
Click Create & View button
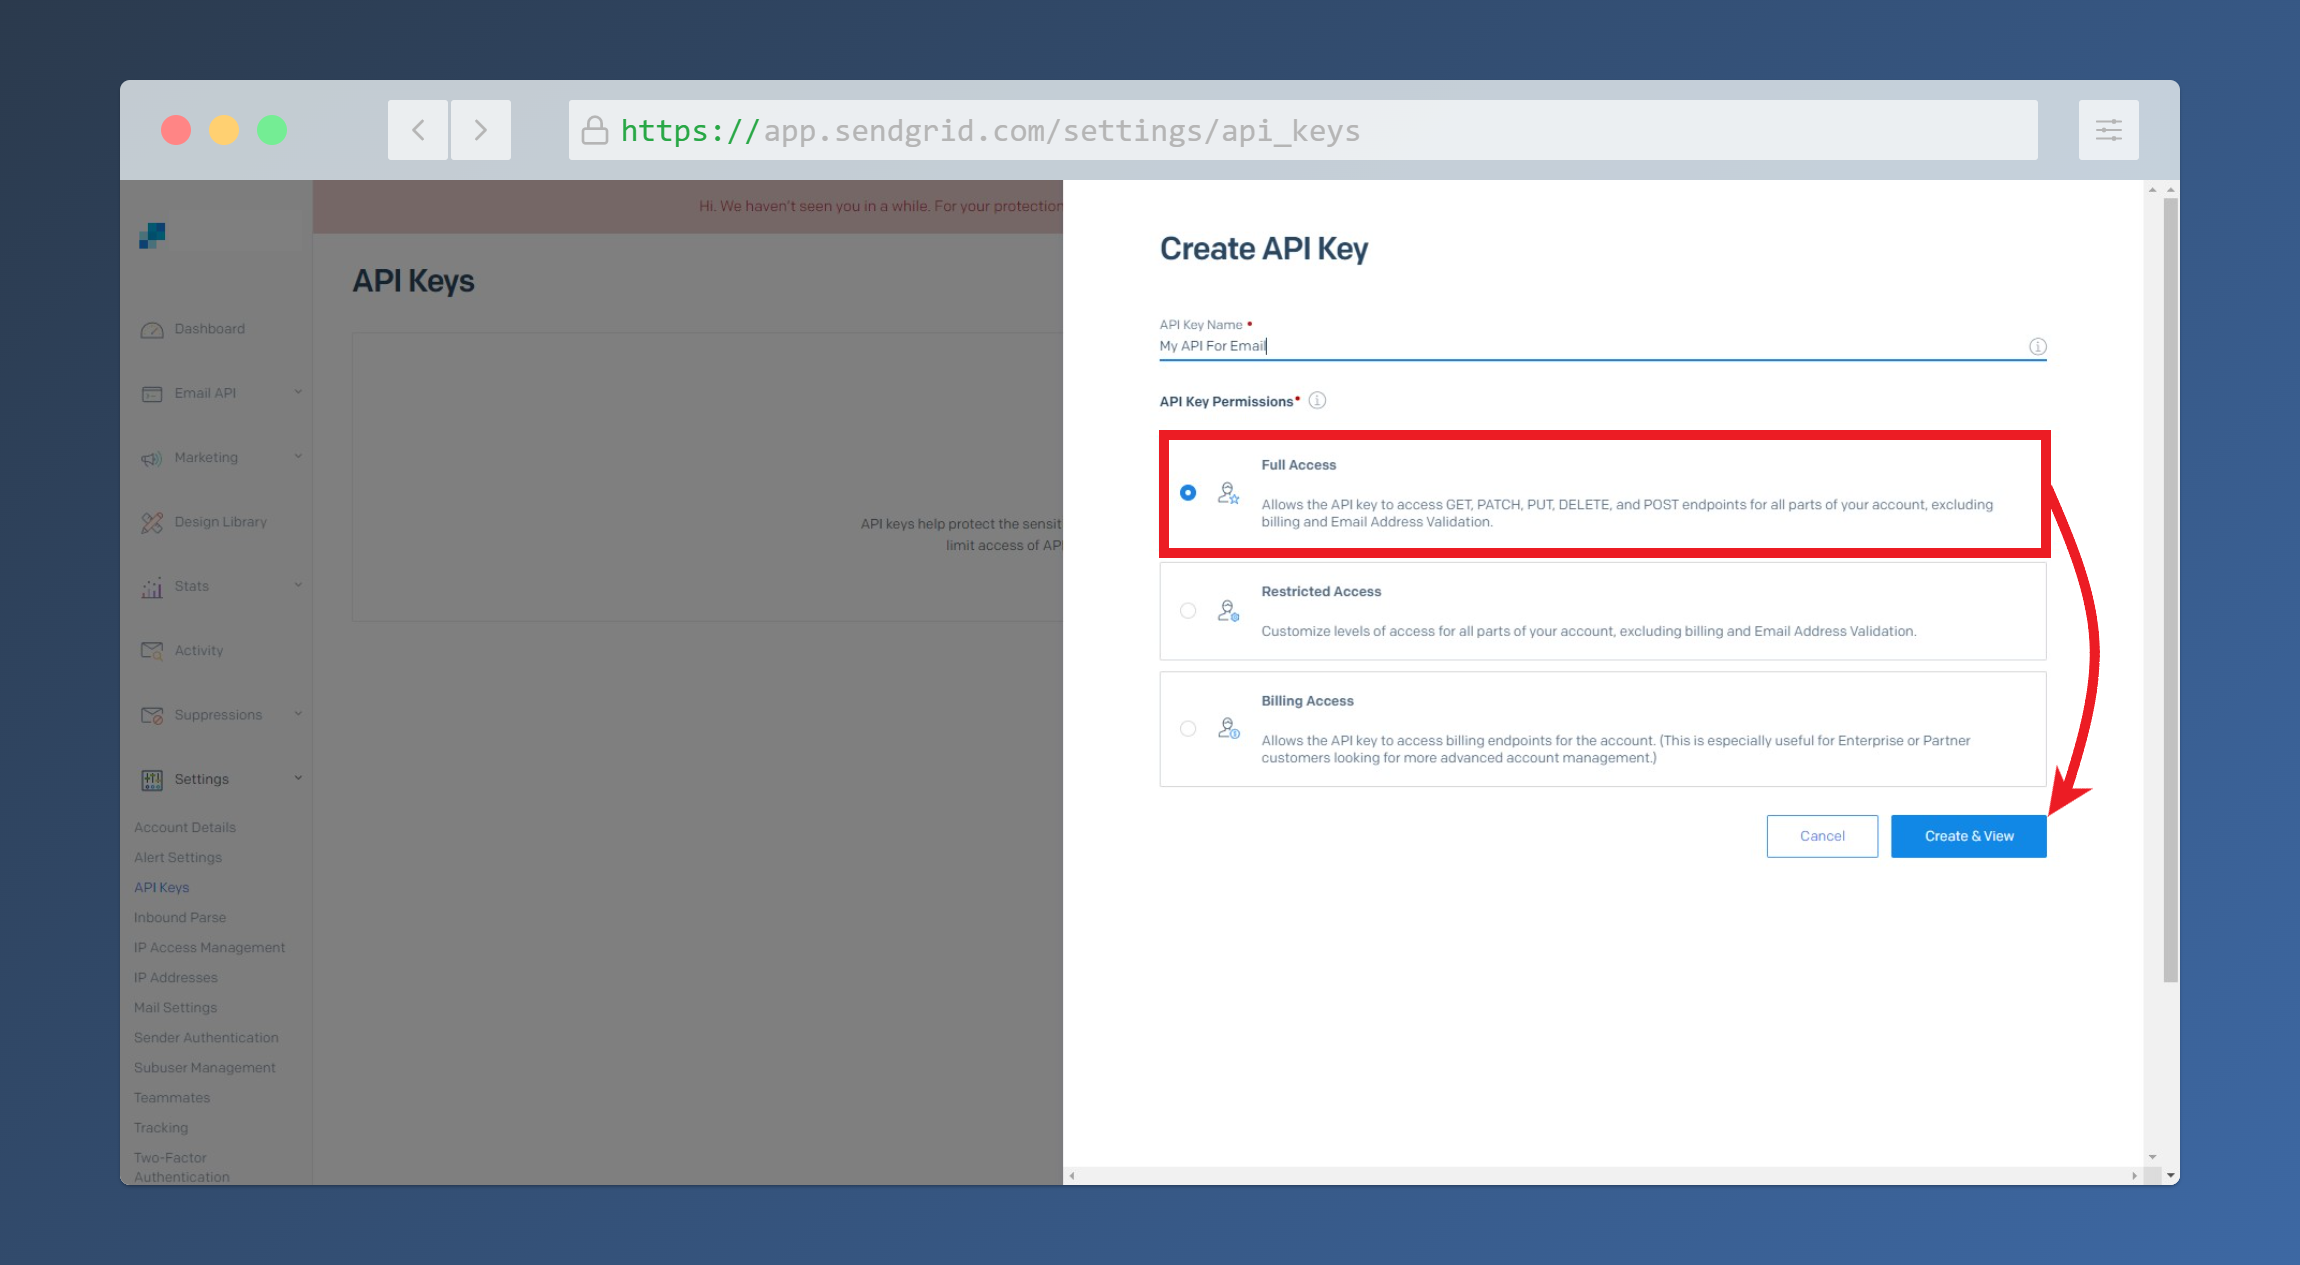click(x=1968, y=836)
